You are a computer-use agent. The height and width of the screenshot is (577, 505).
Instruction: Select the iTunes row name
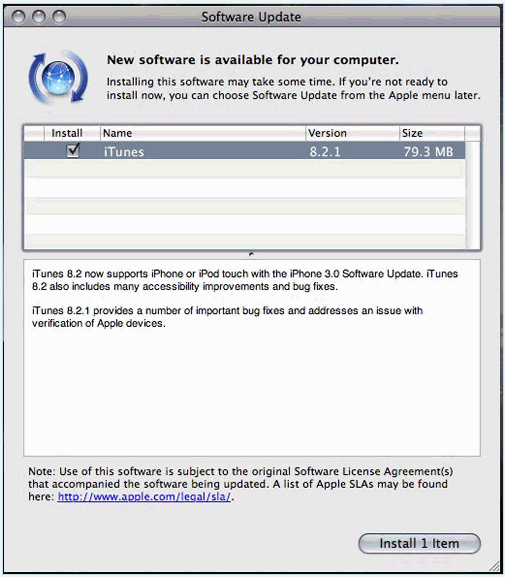pyautogui.click(x=124, y=152)
